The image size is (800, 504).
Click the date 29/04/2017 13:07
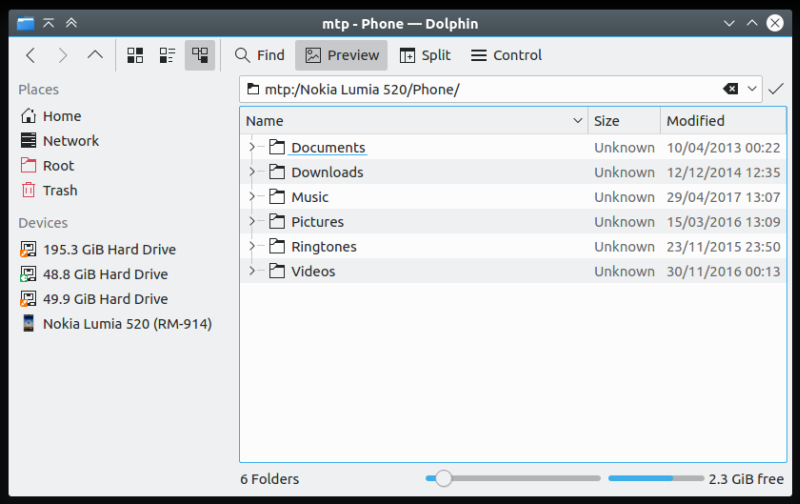(723, 197)
